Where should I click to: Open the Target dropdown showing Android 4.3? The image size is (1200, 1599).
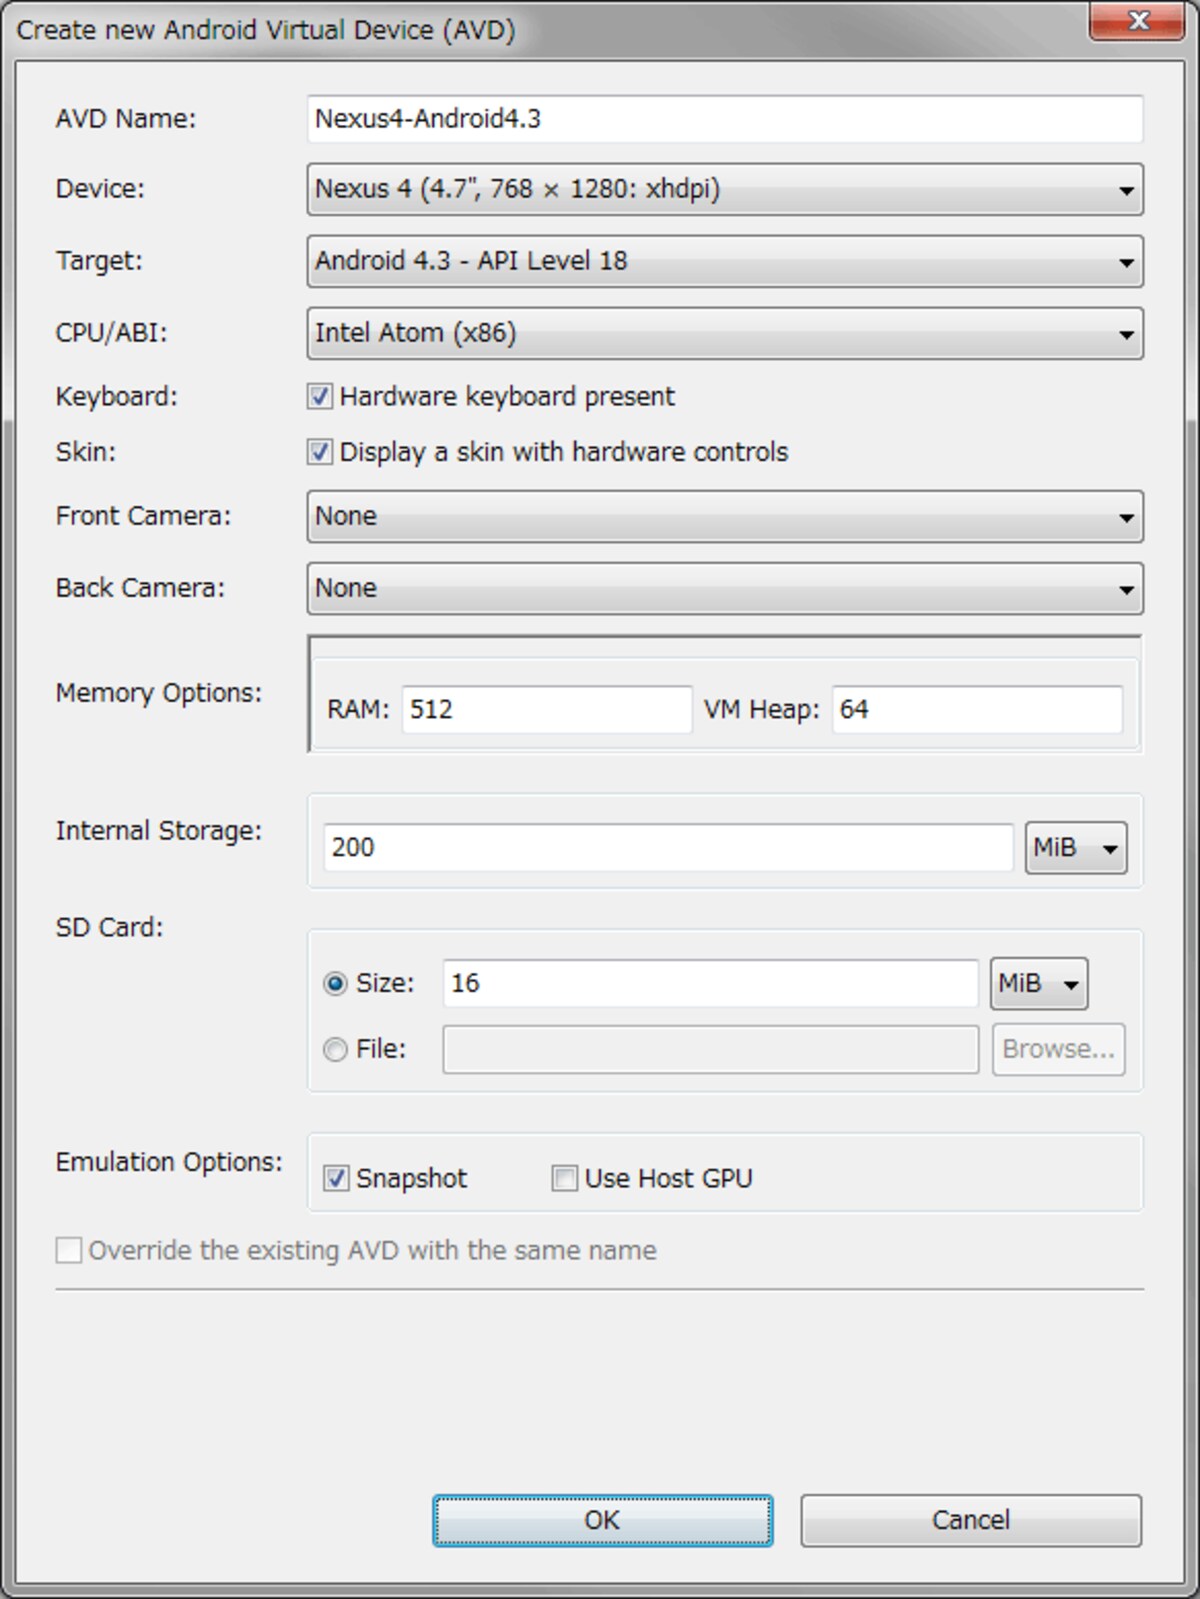pos(725,261)
